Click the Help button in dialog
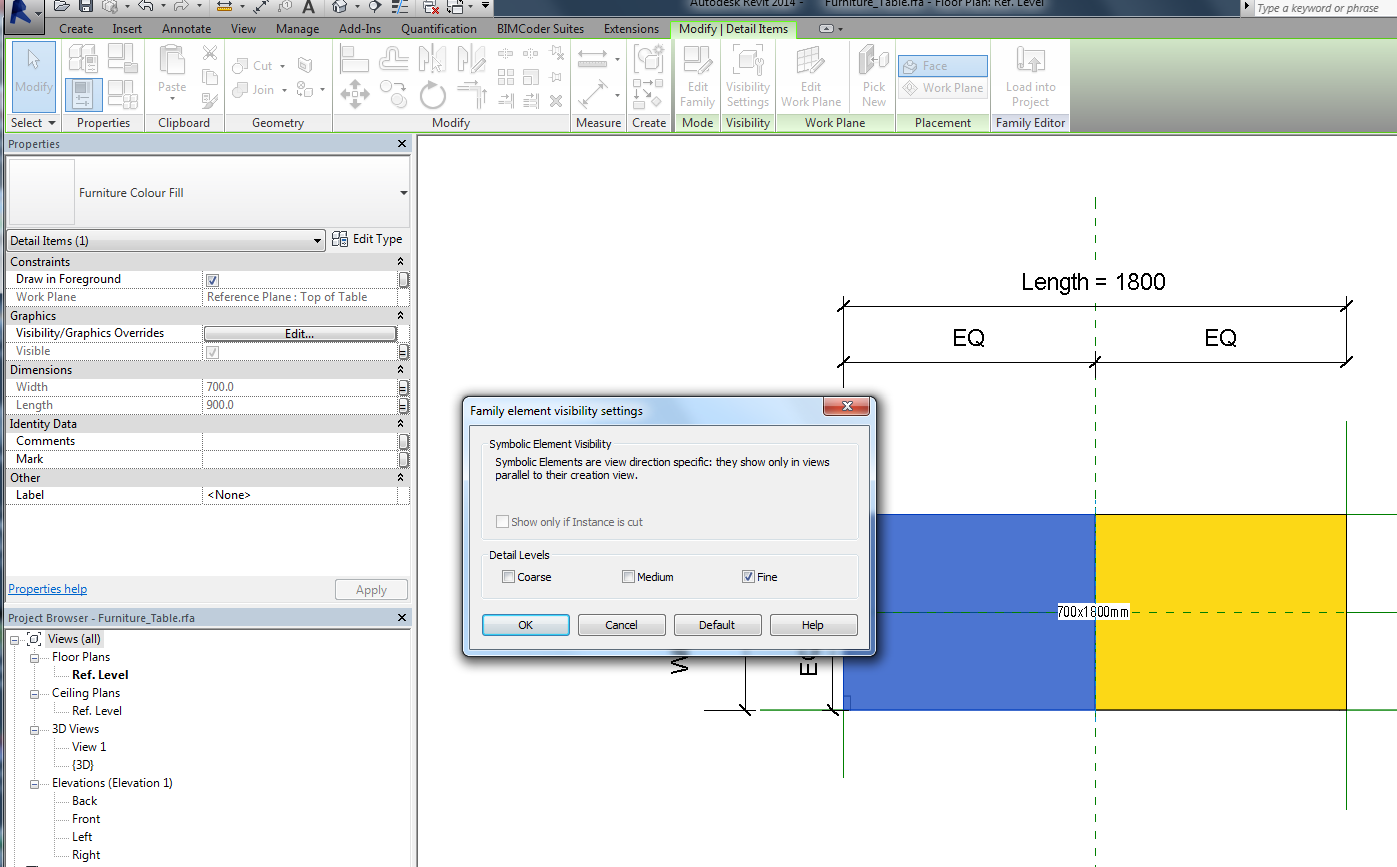 click(813, 625)
